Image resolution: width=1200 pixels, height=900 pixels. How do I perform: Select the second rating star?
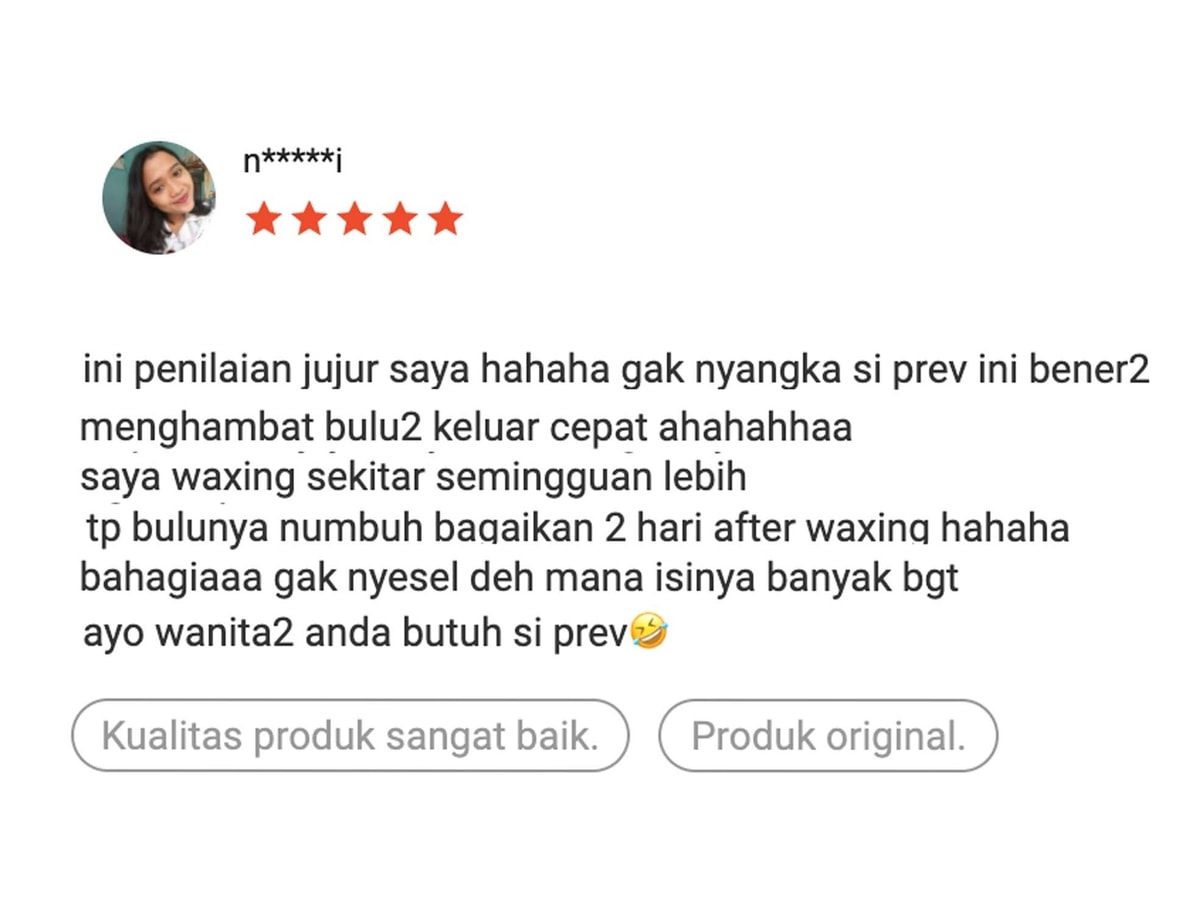309,218
